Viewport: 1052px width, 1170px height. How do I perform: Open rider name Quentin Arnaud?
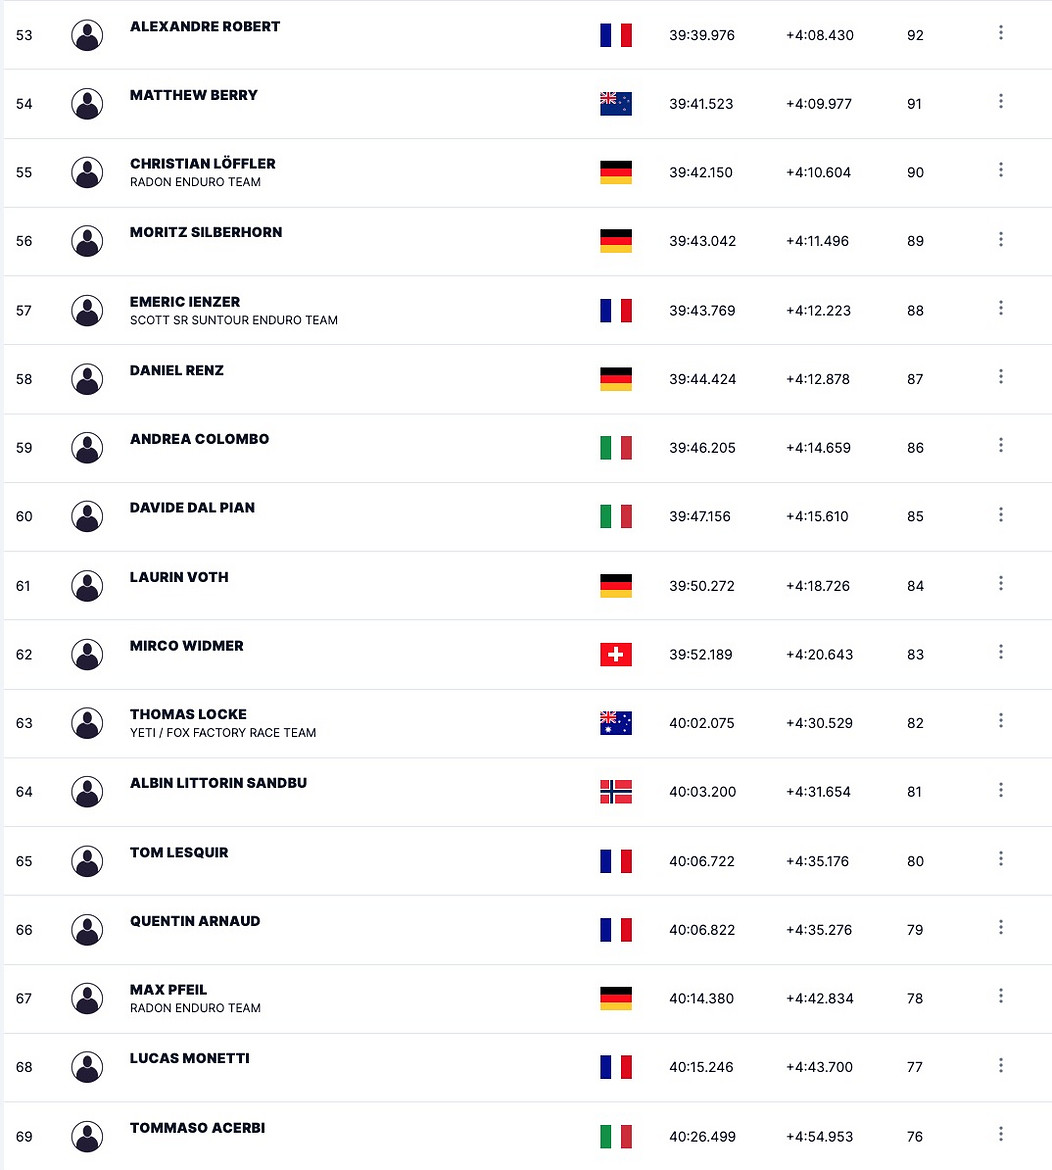point(195,921)
